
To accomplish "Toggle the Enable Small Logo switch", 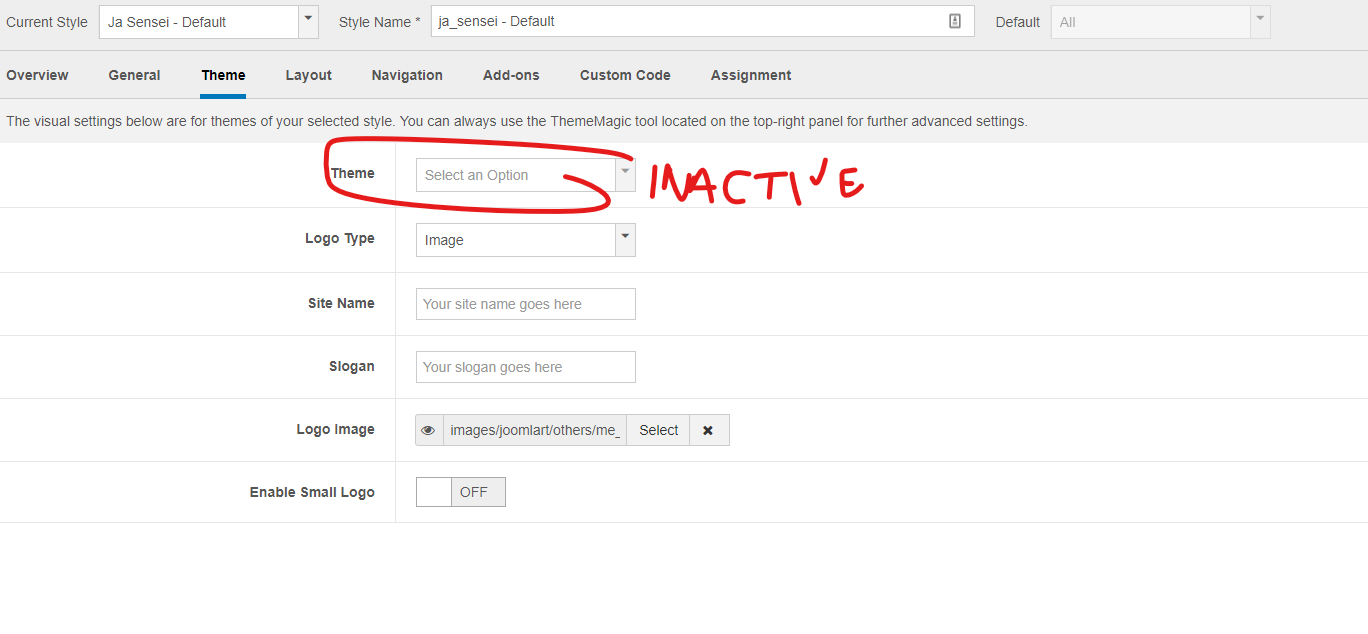I will click(460, 492).
